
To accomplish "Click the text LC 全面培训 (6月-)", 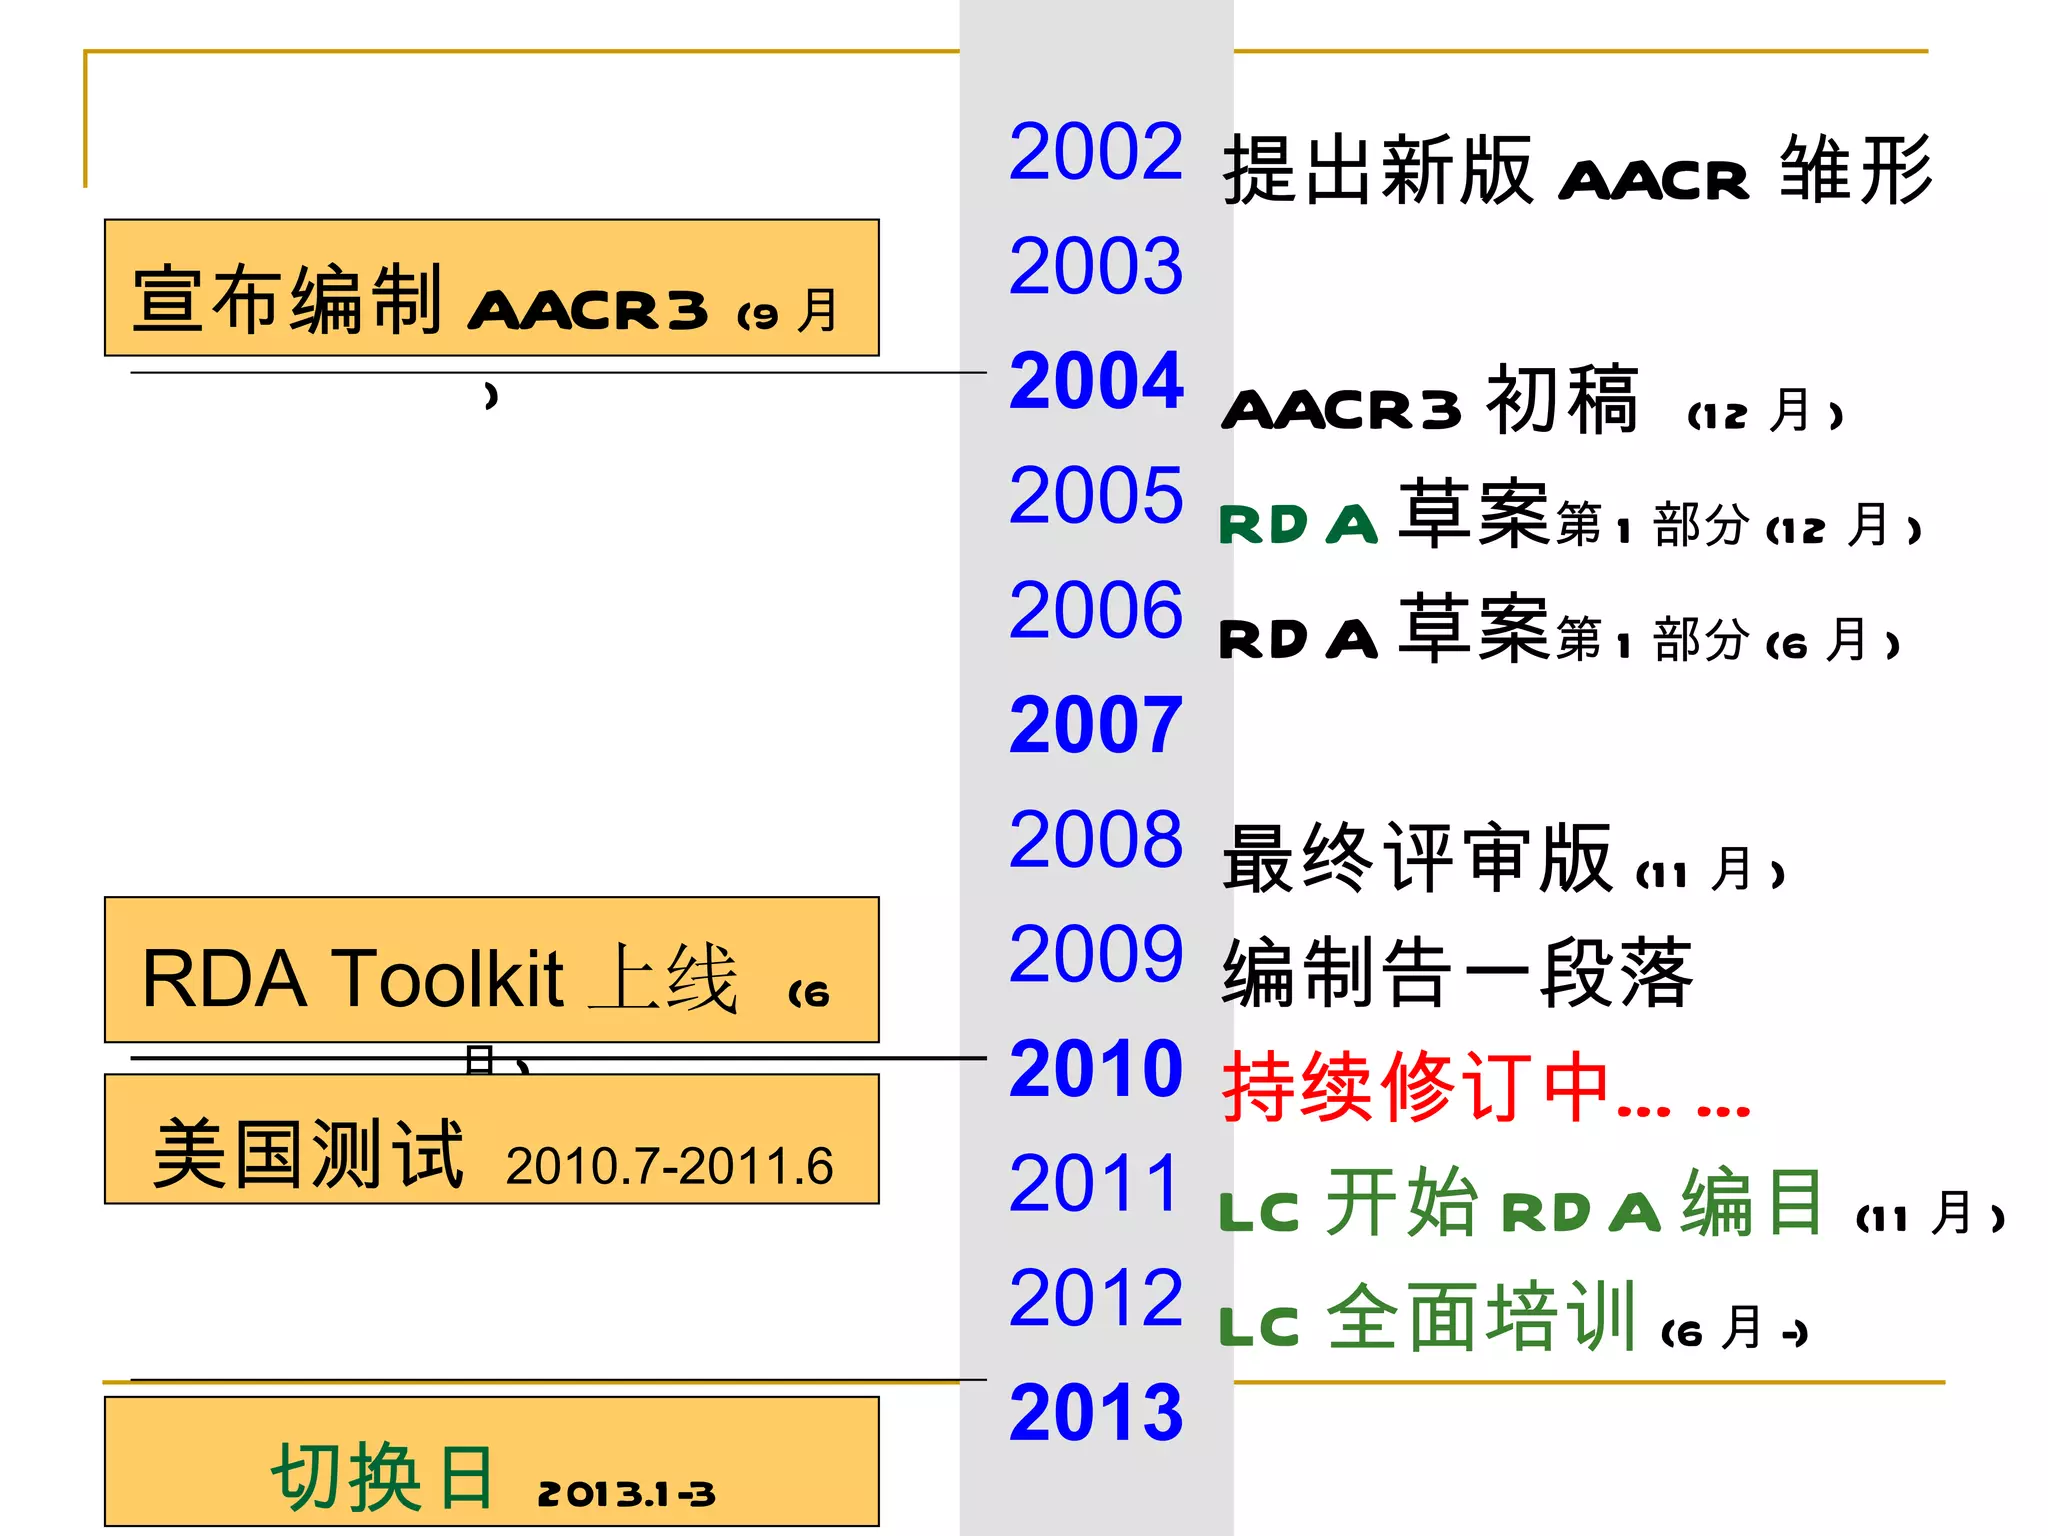I will (1514, 1317).
